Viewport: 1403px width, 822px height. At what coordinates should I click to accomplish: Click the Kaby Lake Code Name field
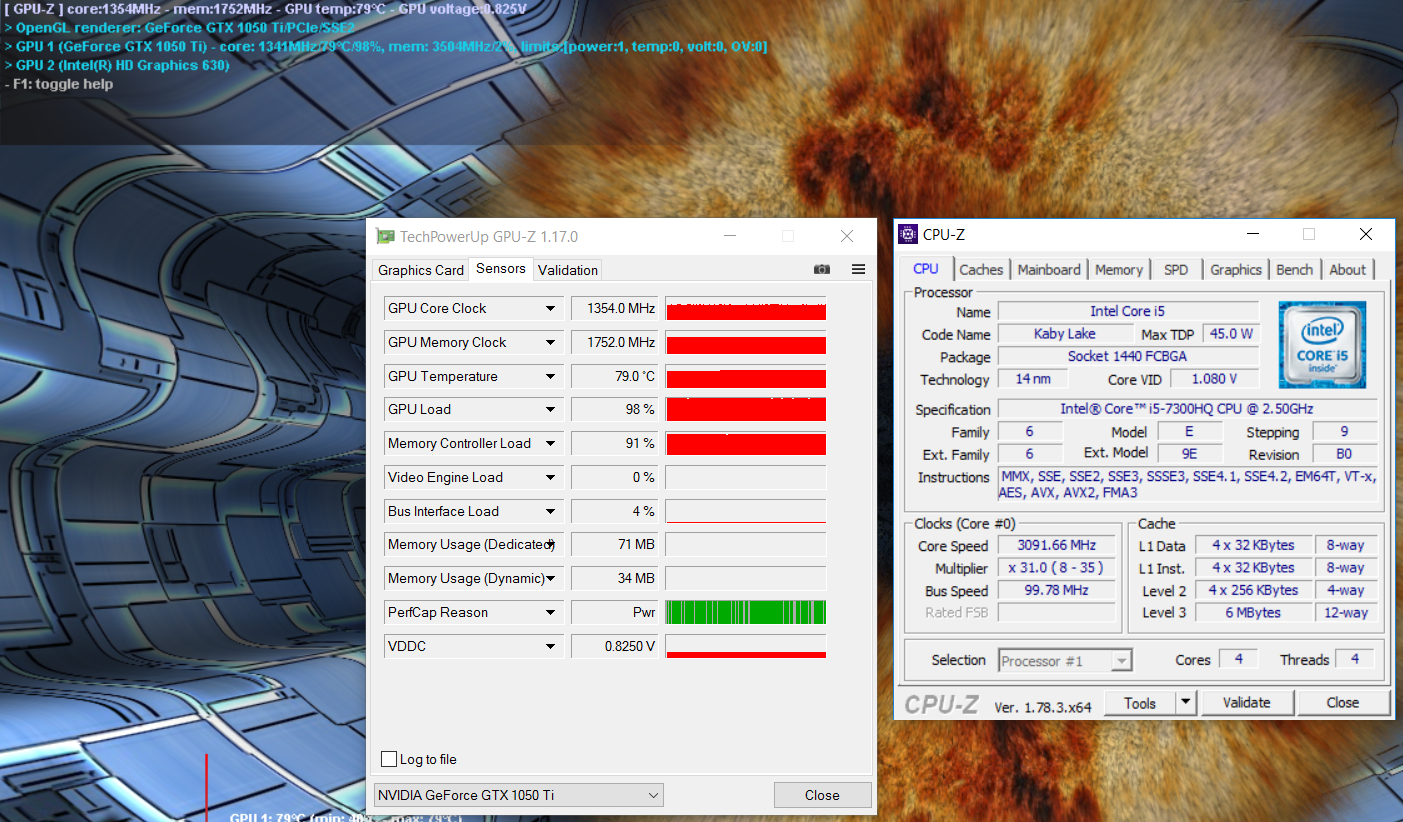tap(1065, 334)
